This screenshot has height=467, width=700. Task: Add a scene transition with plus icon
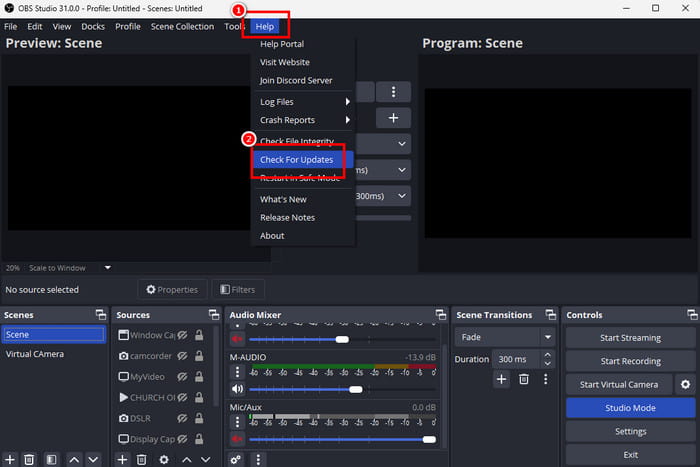pyautogui.click(x=502, y=379)
